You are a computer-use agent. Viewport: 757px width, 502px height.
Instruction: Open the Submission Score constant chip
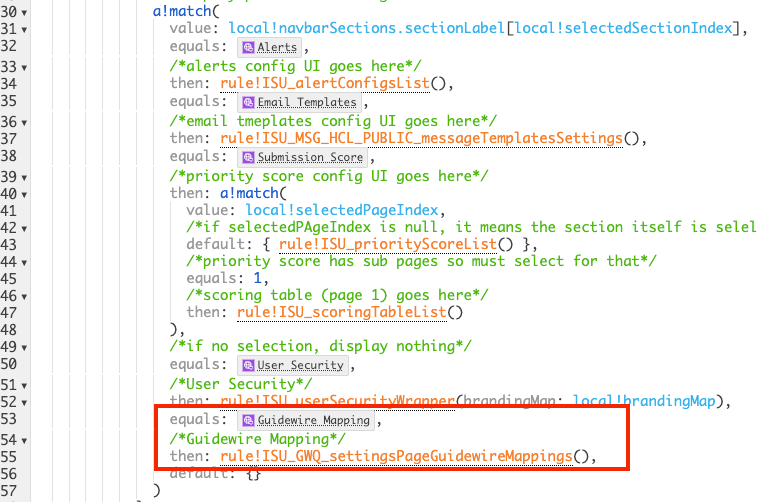pyautogui.click(x=302, y=157)
